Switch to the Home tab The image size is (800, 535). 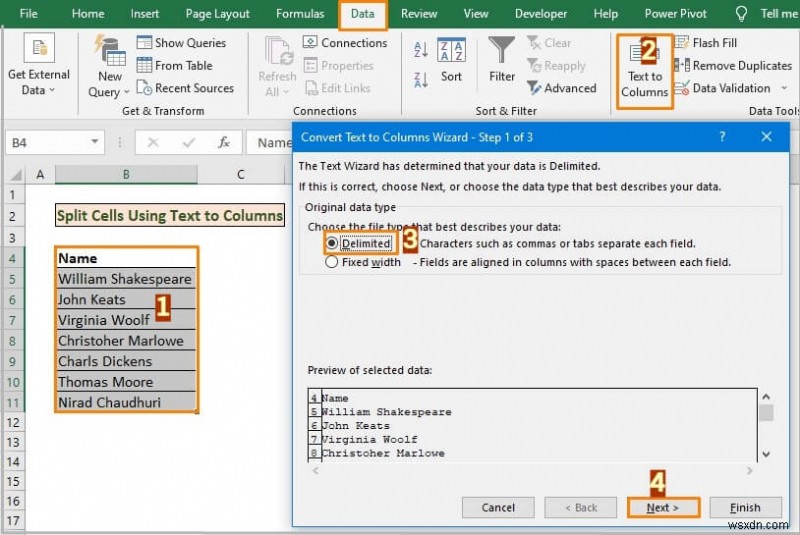pyautogui.click(x=88, y=14)
